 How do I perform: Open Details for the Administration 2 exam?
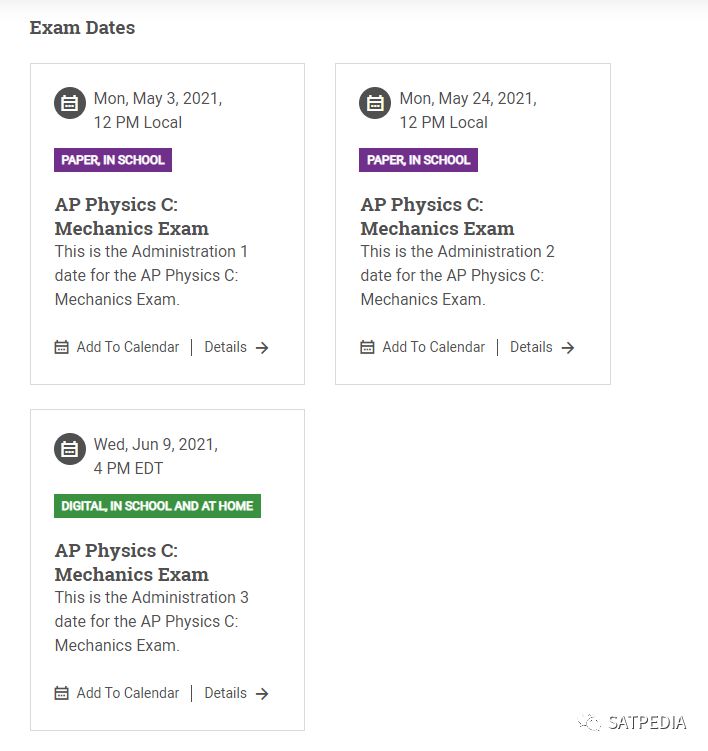[x=531, y=347]
